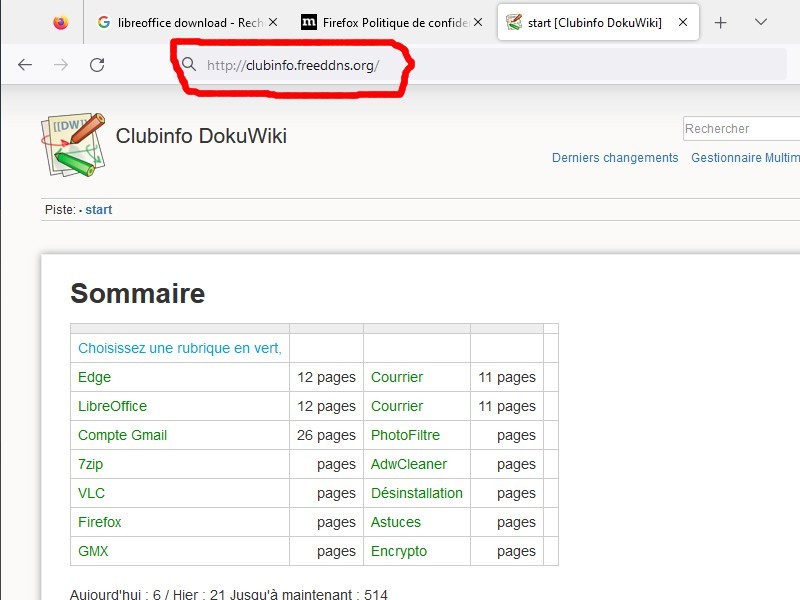Open the LibreOffice wiki entry
Screen dimensions: 800x600
(x=112, y=406)
